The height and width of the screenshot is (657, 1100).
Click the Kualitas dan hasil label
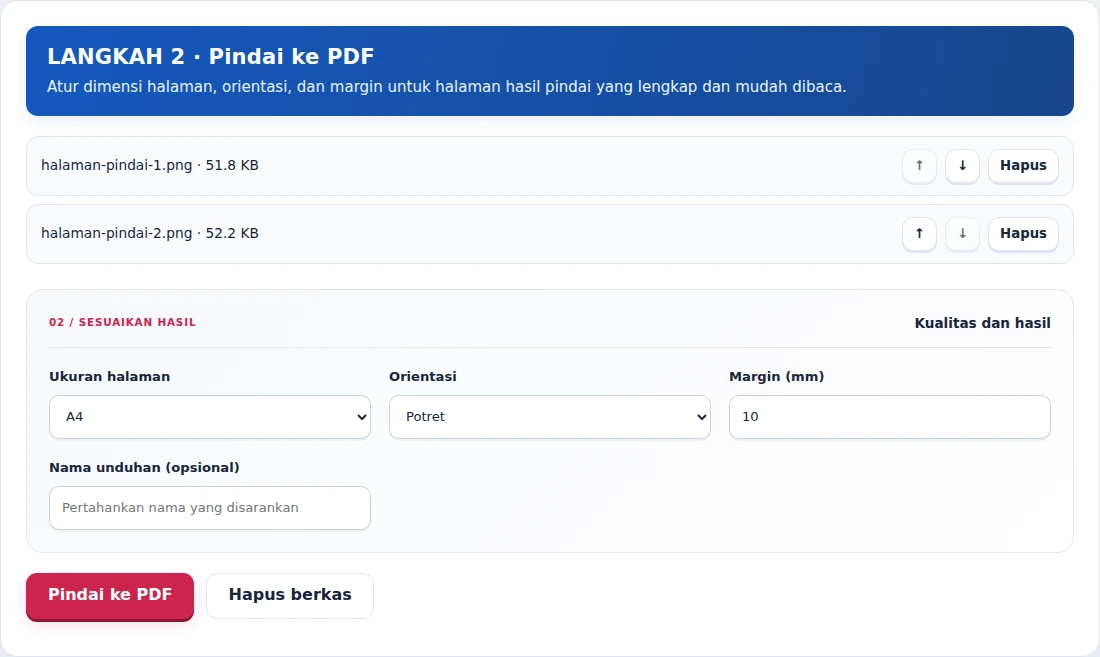(982, 323)
